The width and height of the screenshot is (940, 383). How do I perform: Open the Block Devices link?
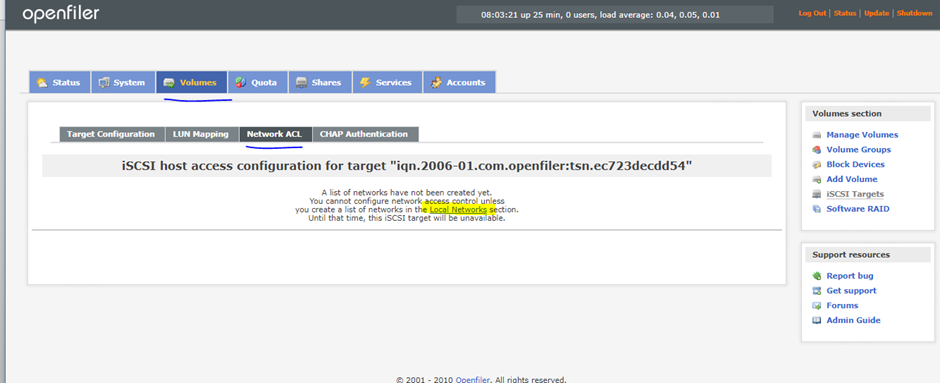[855, 164]
